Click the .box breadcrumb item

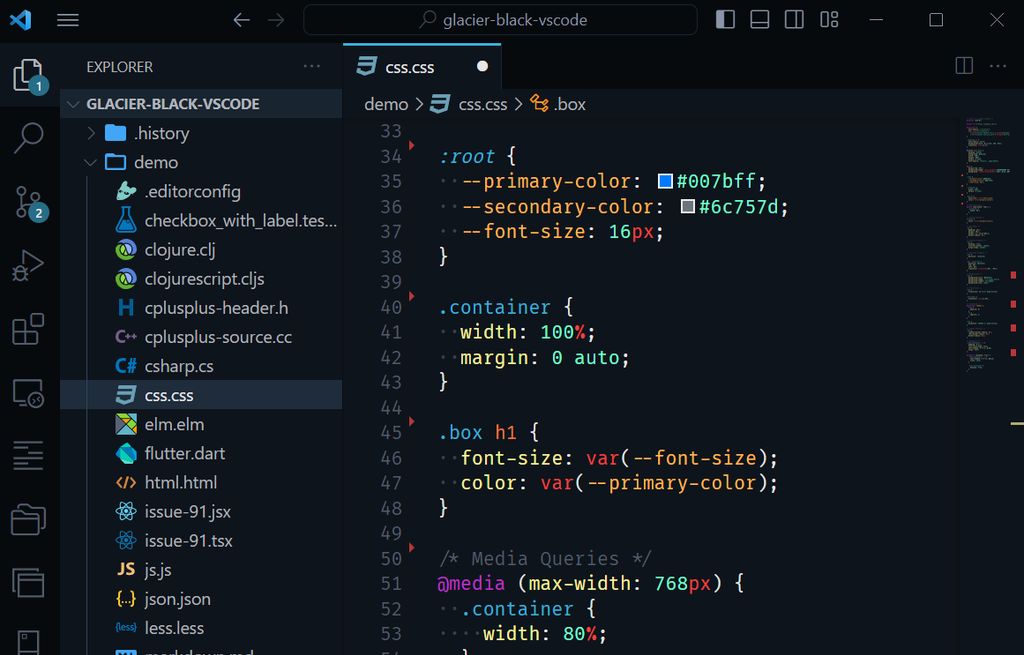tap(569, 104)
